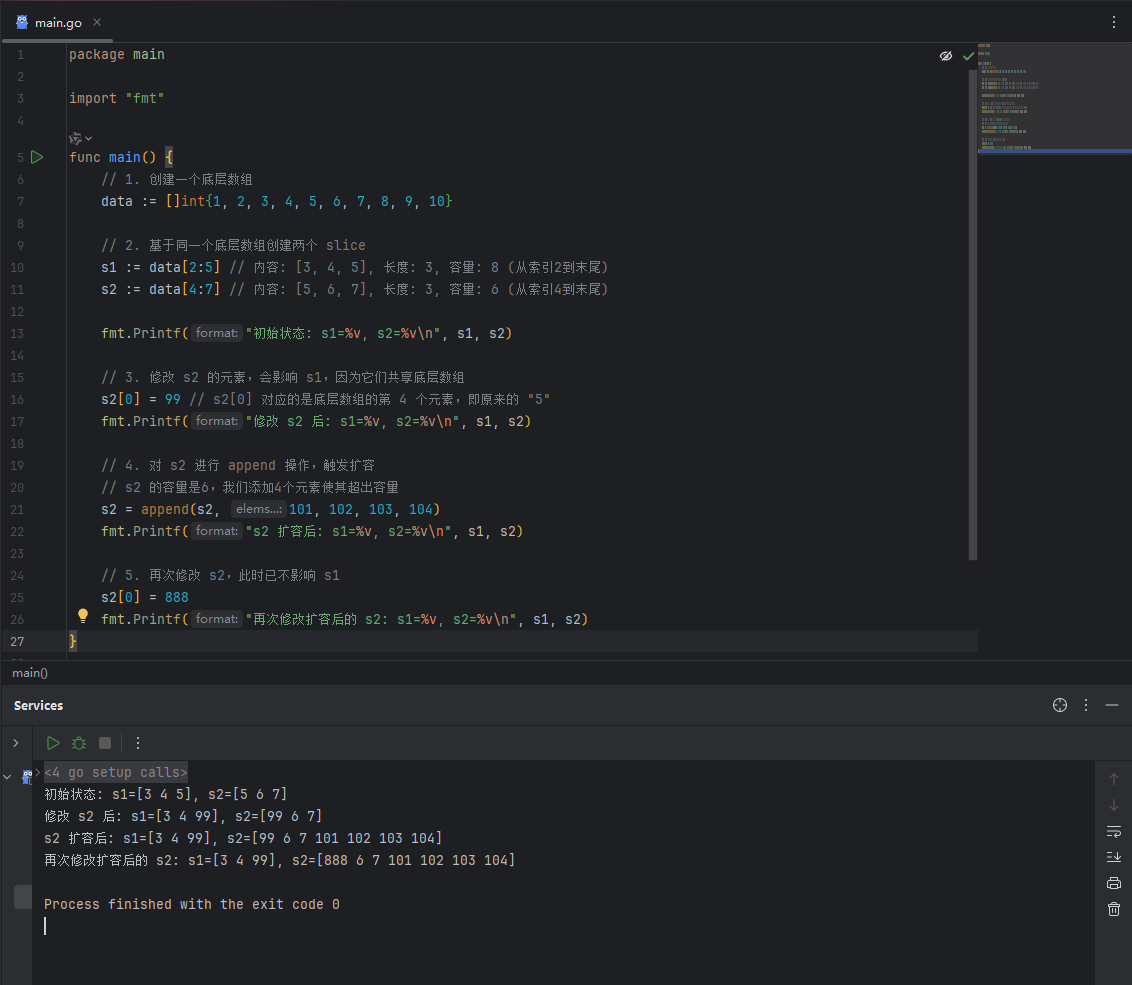
Task: Click the Go gopher run configuration icon
Action: 27,777
